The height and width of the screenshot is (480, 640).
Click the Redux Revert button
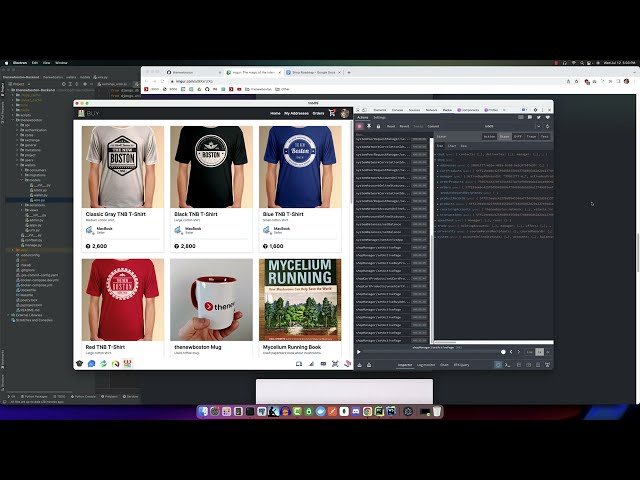(404, 127)
